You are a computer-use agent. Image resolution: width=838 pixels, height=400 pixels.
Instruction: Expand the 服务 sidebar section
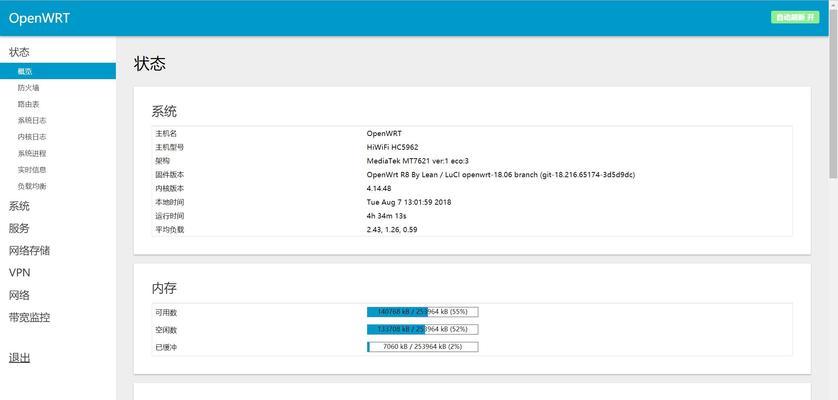(x=19, y=228)
